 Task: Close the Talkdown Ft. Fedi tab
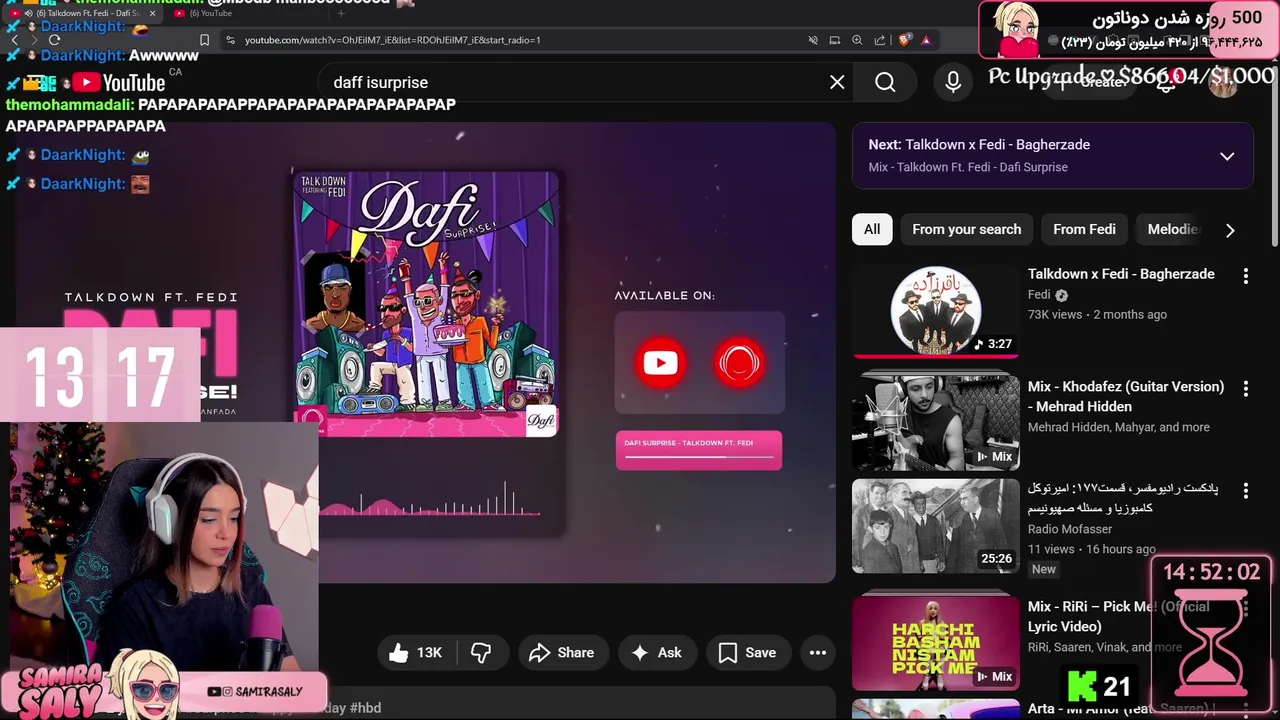point(153,13)
